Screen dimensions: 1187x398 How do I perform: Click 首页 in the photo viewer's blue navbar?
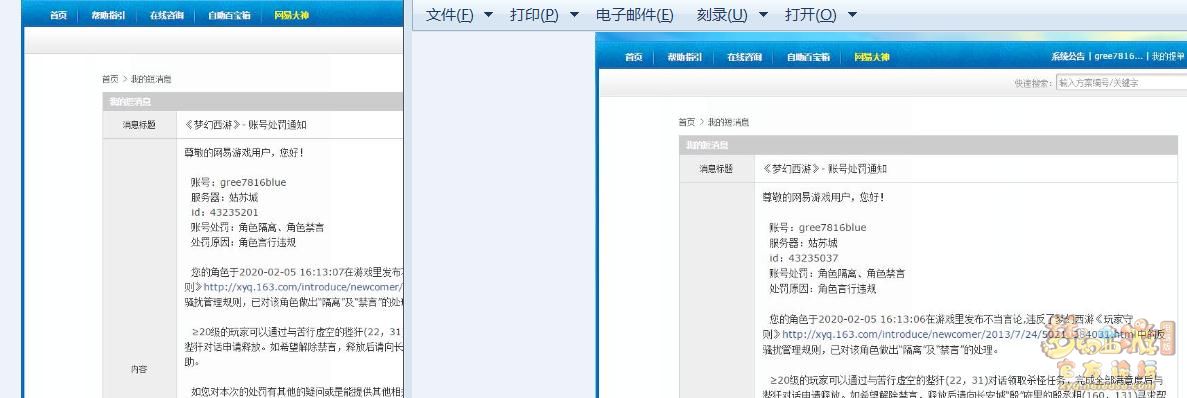[634, 57]
